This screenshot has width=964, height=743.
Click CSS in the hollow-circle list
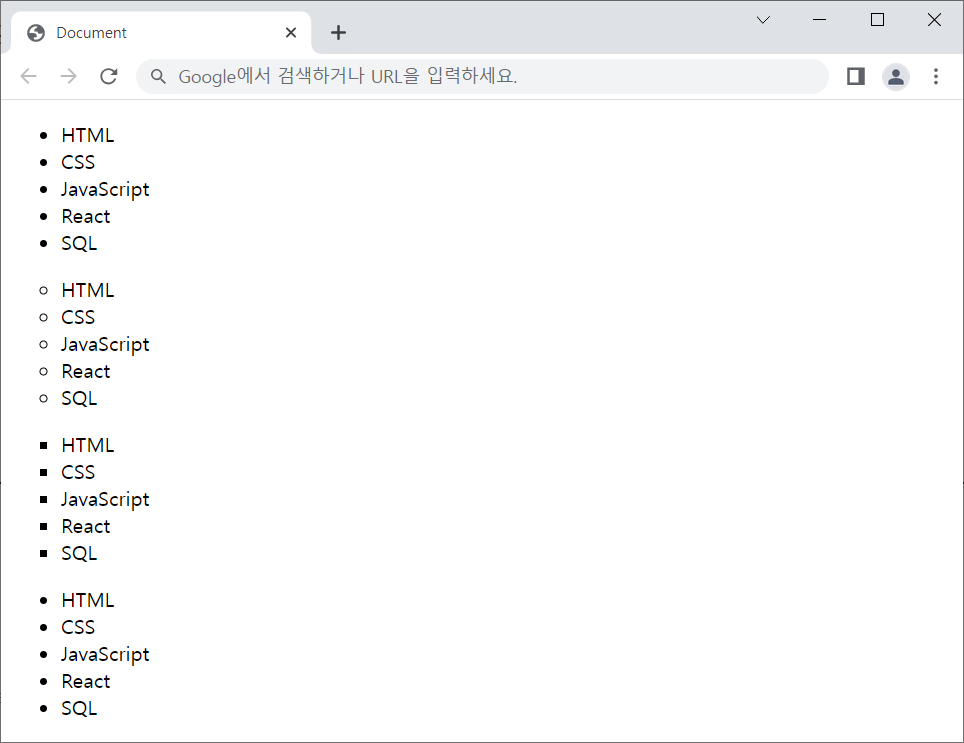click(78, 317)
